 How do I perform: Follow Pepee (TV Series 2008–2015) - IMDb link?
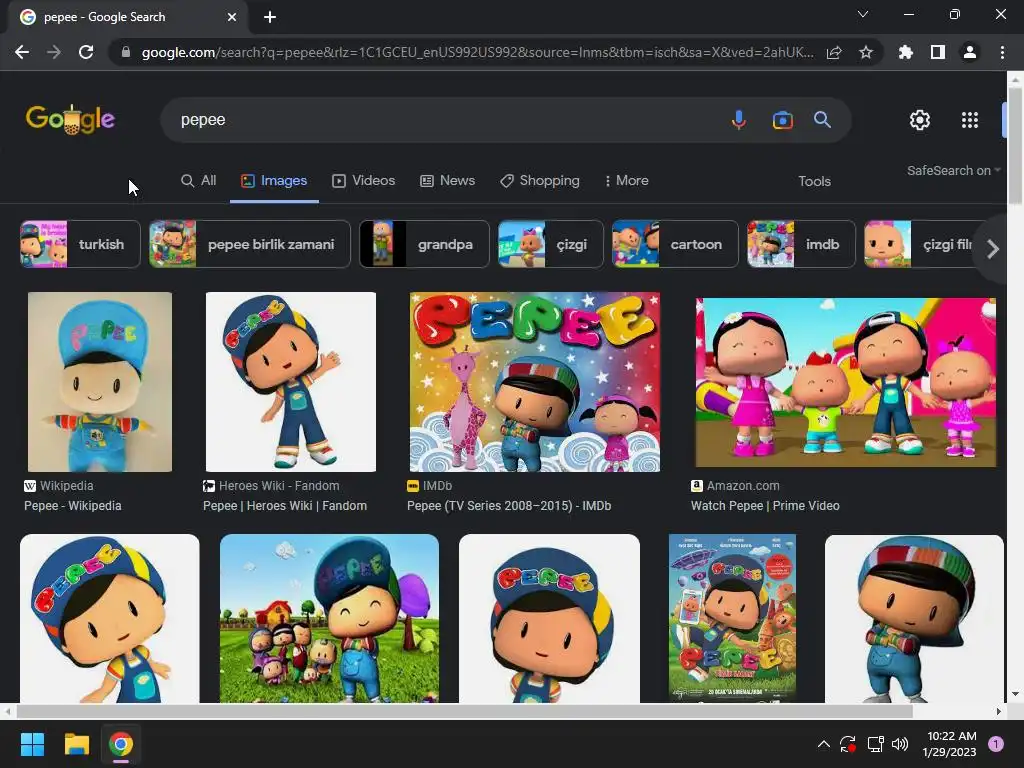509,506
